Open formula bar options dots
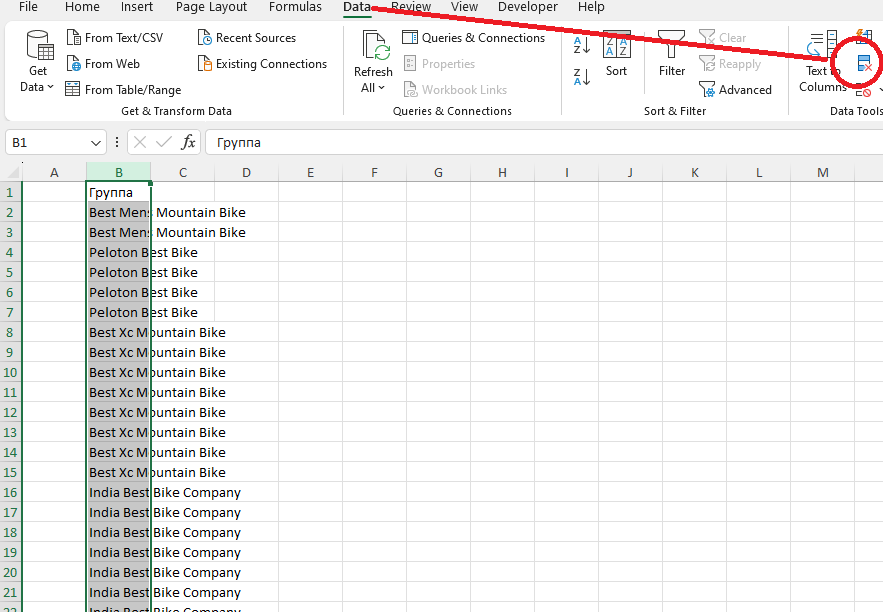 coord(117,142)
